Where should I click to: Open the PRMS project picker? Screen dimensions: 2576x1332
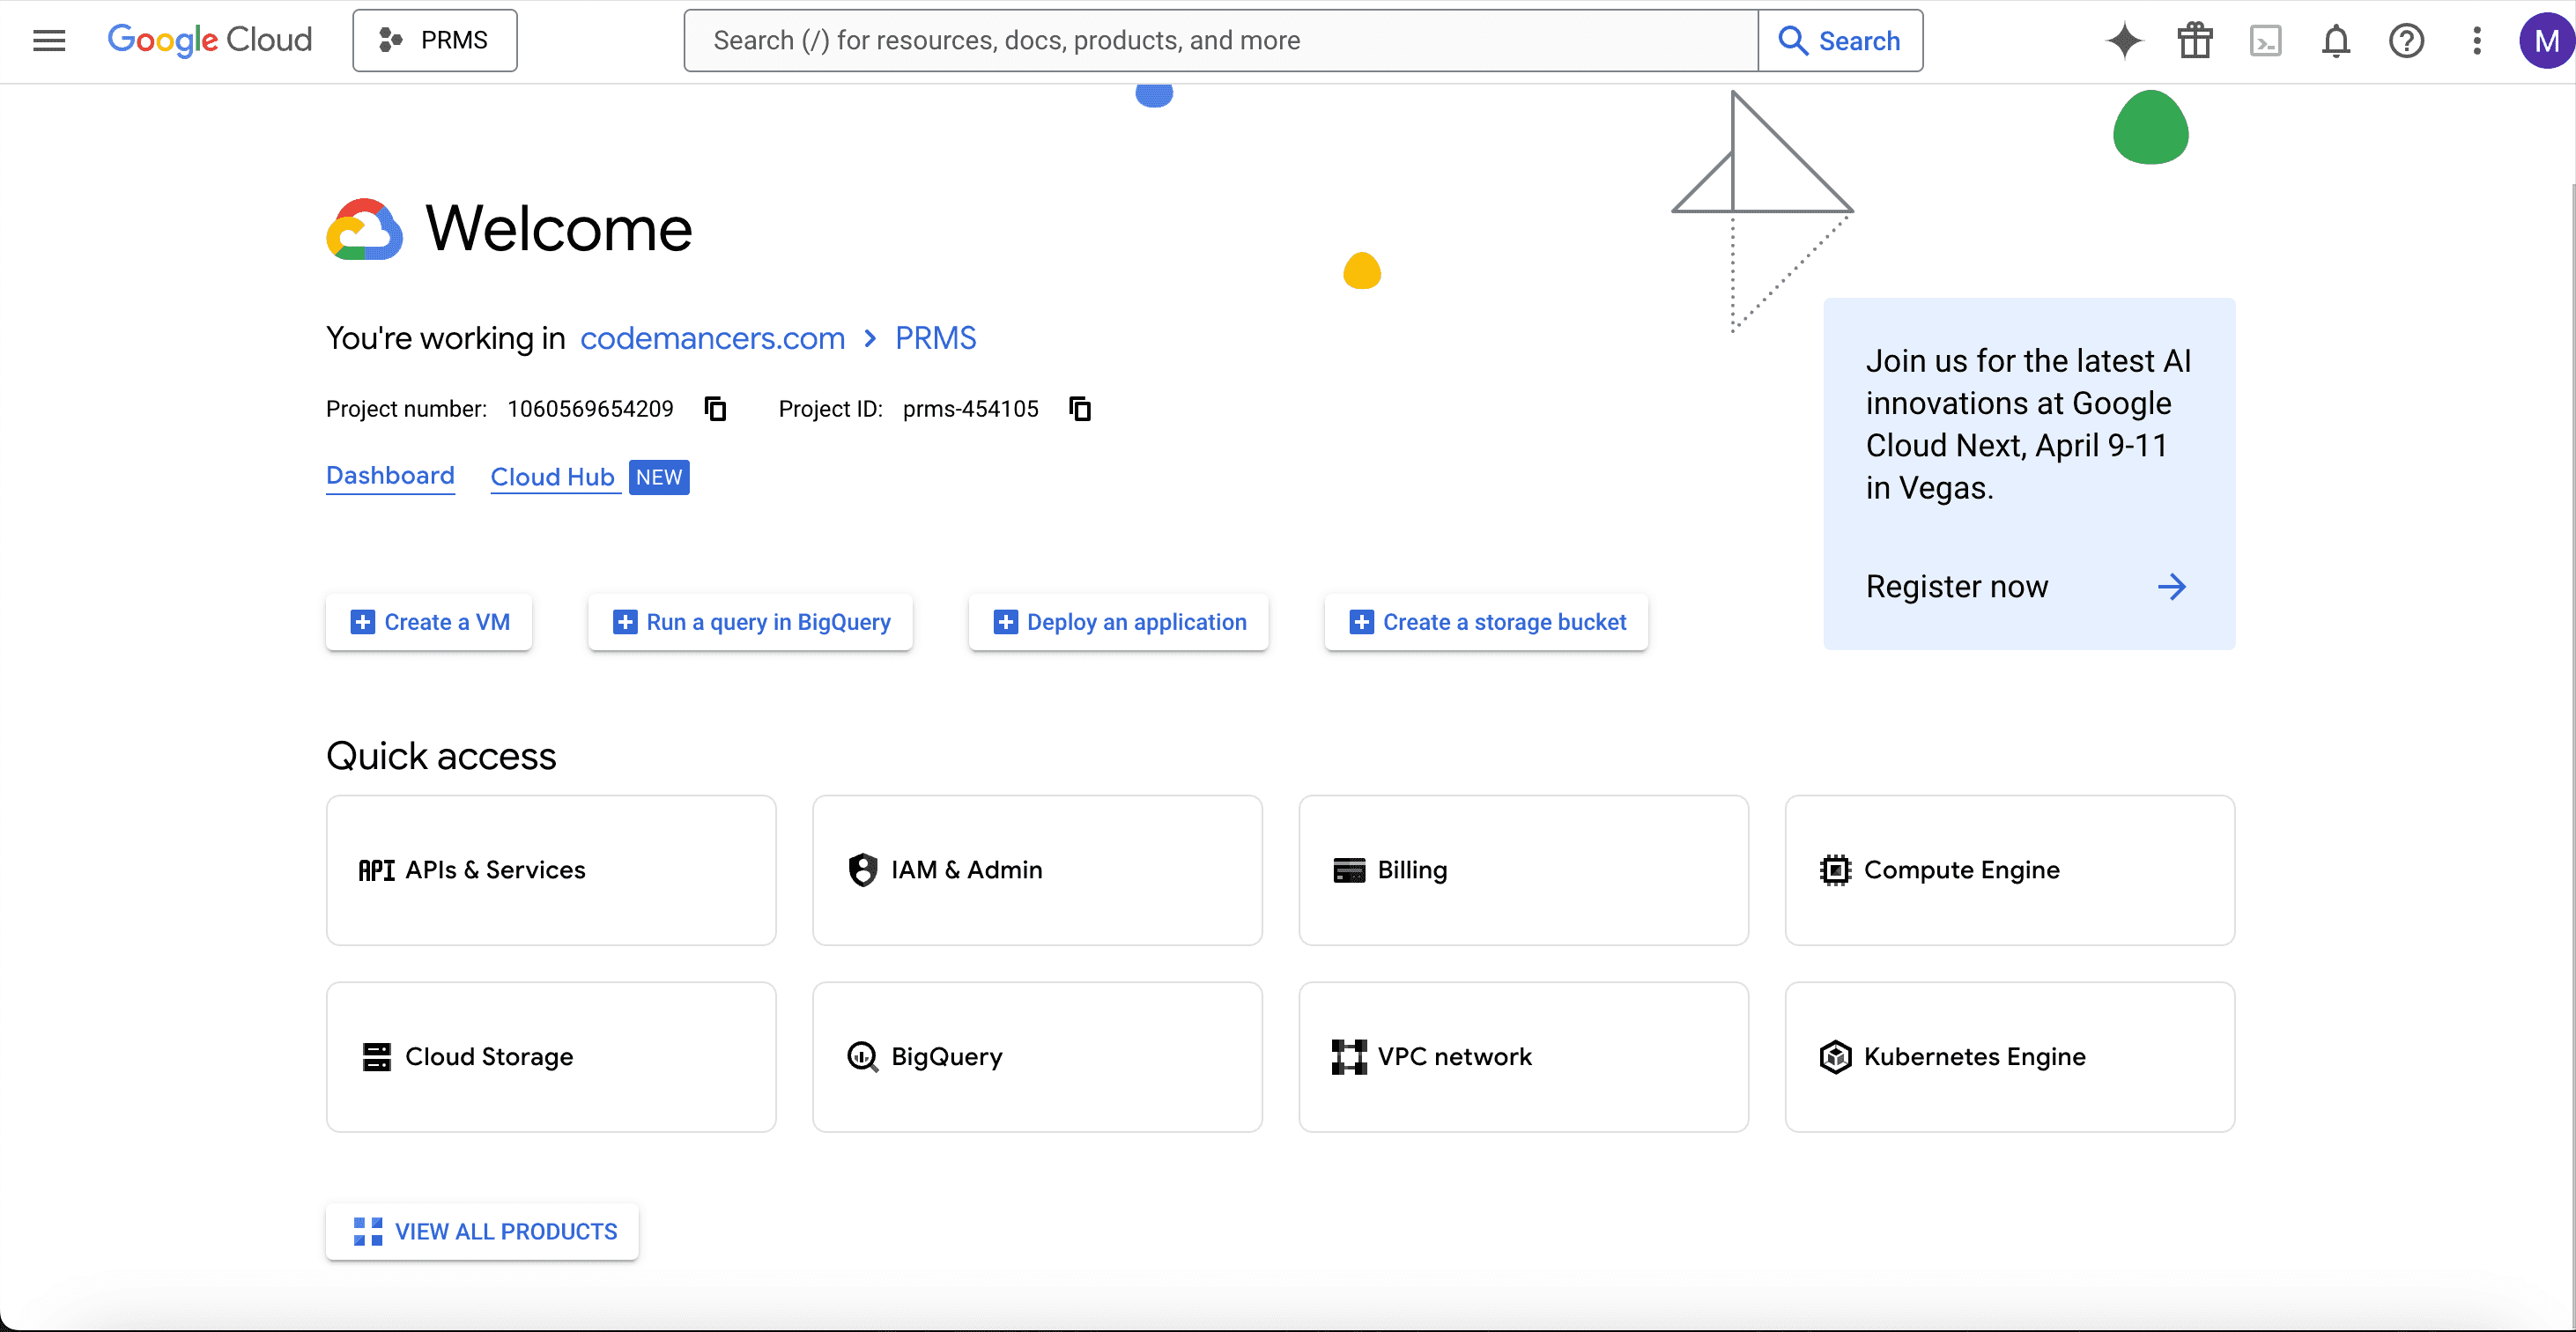[434, 40]
